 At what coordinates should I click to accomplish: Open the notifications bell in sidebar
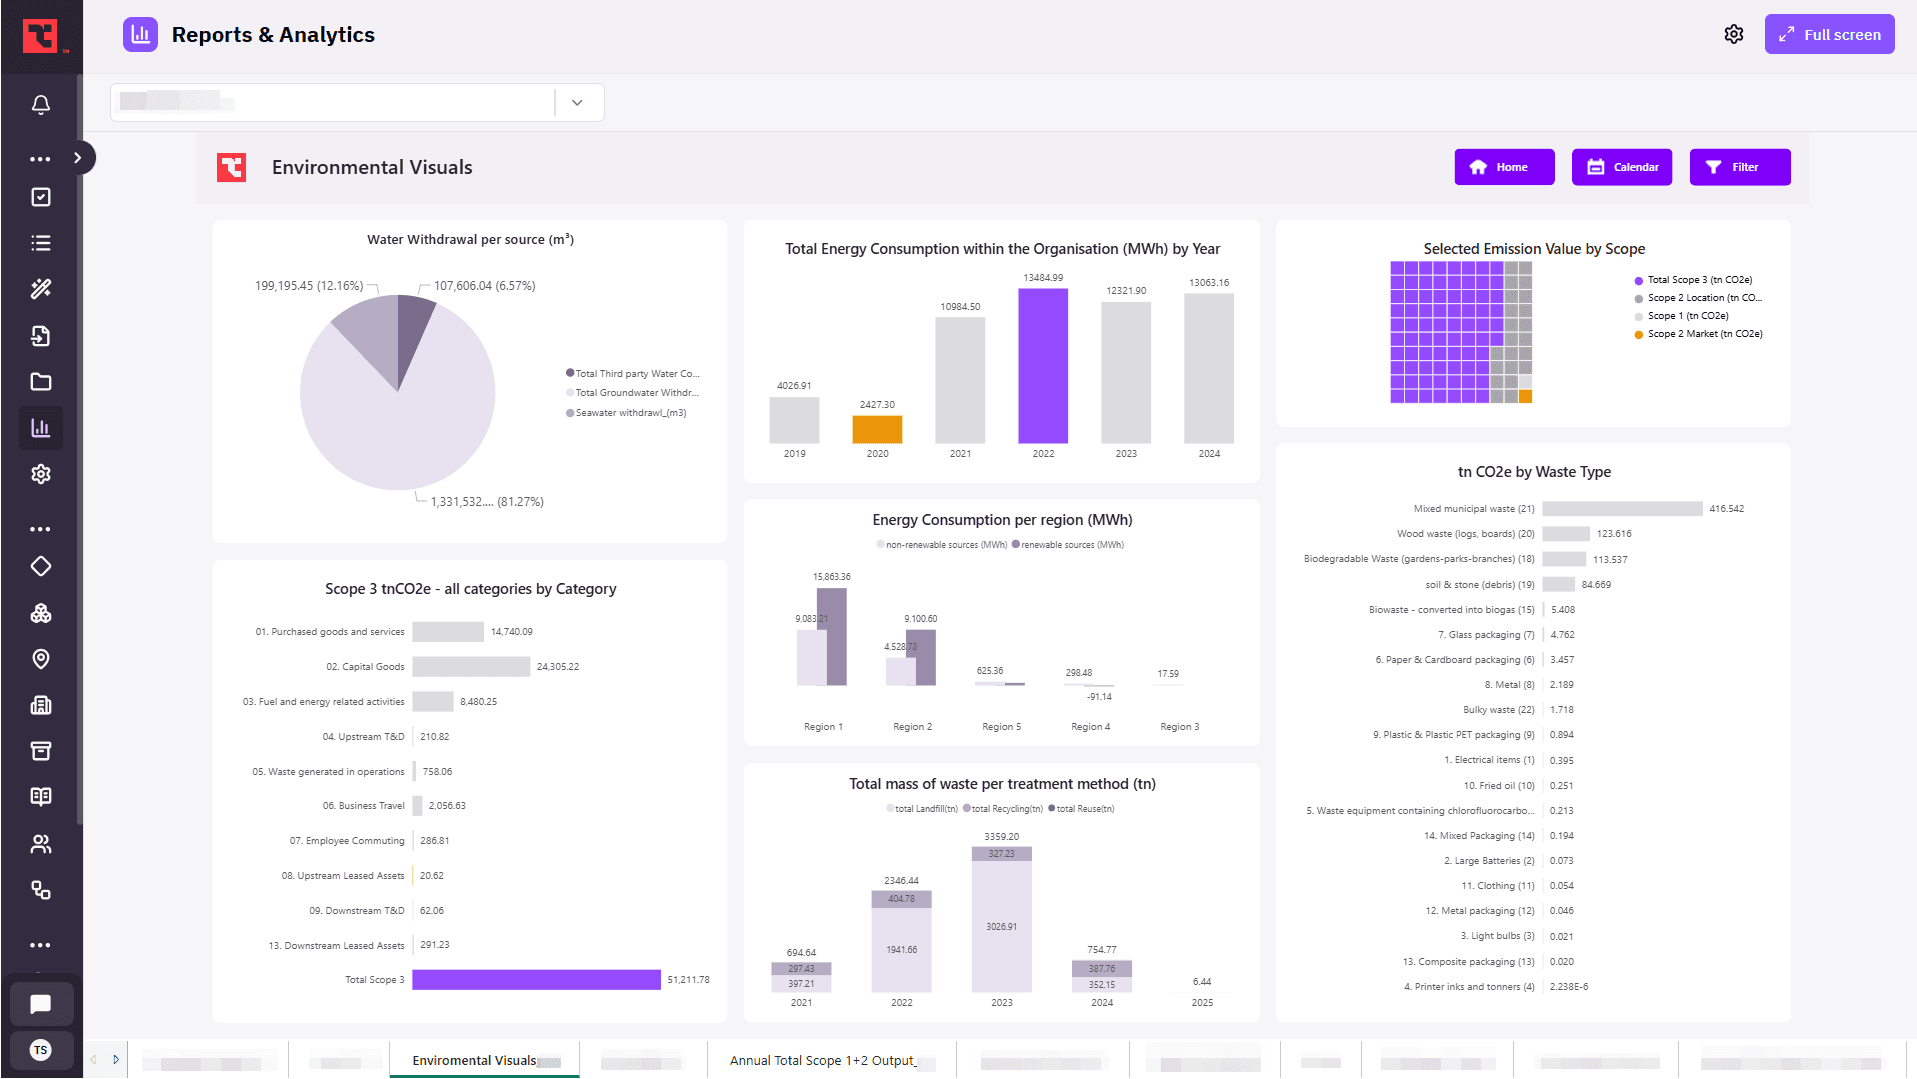click(x=41, y=105)
